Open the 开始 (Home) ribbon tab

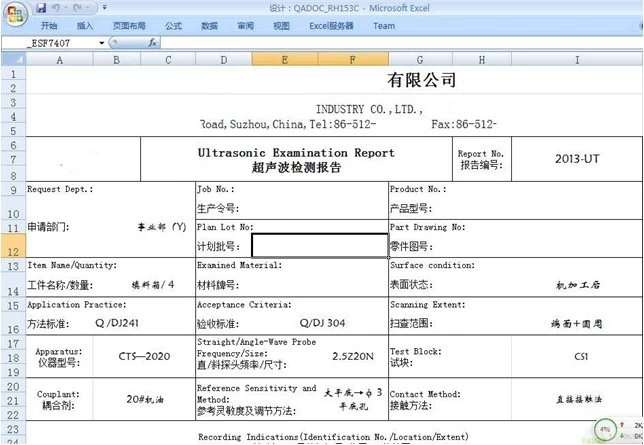48,26
